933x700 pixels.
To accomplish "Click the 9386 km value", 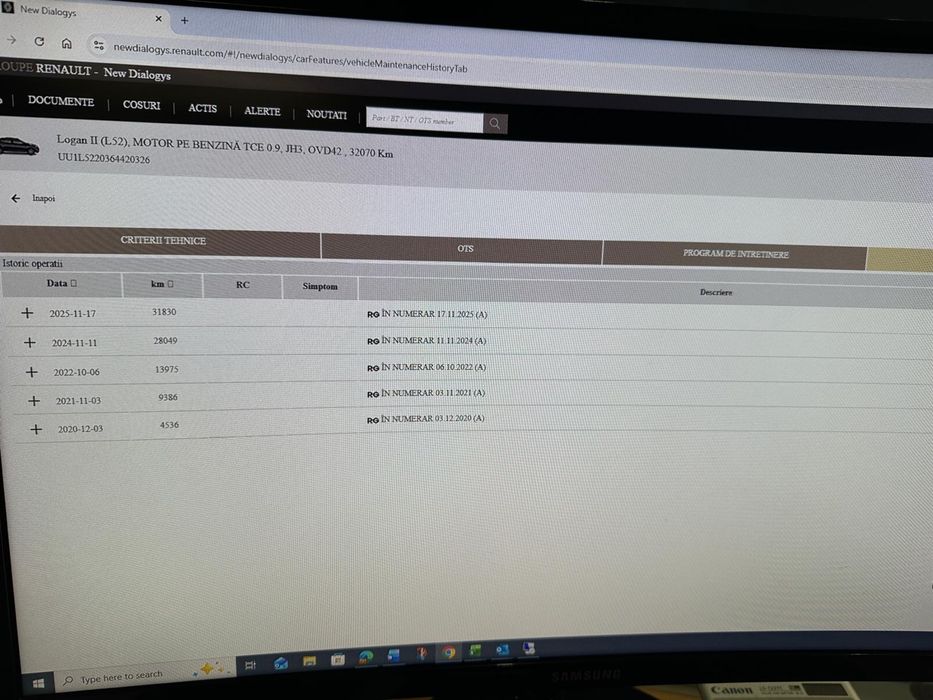I will [x=168, y=397].
